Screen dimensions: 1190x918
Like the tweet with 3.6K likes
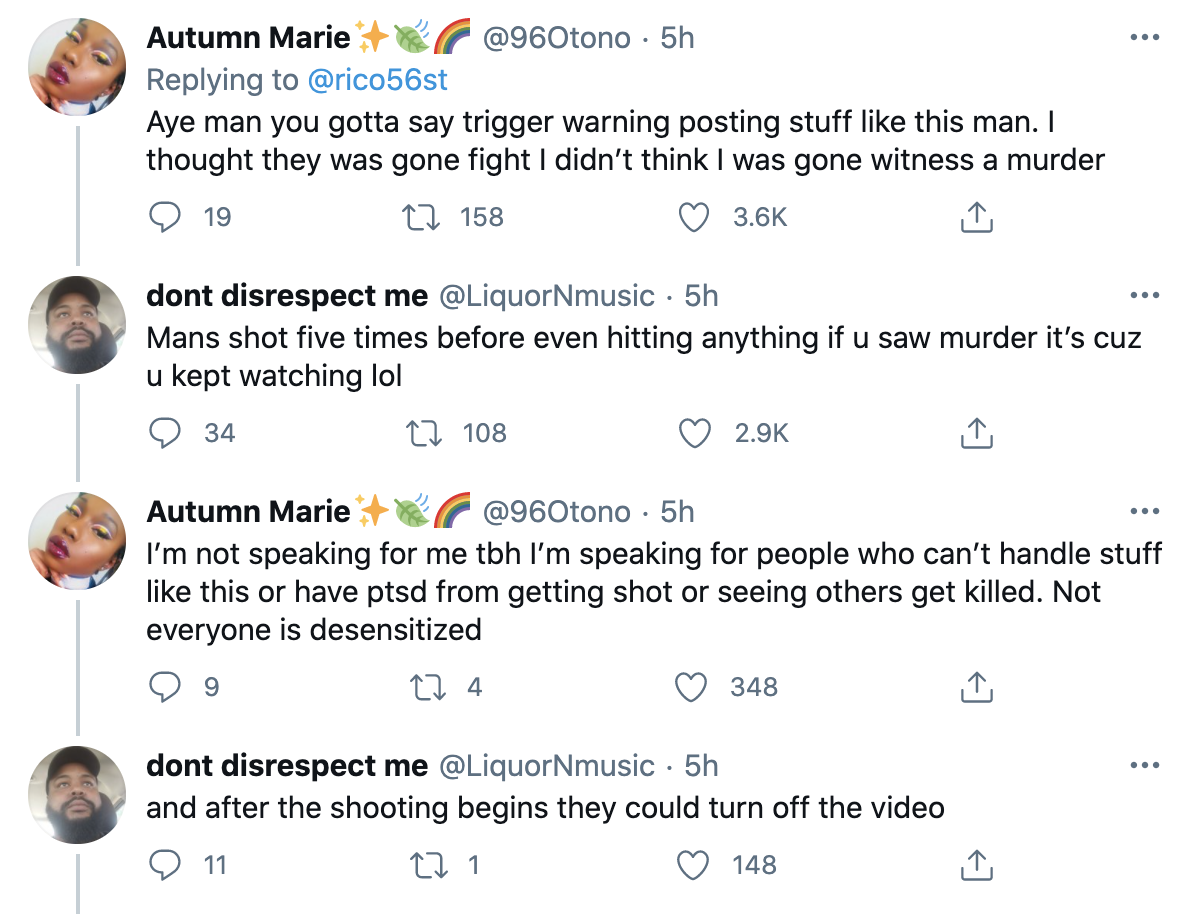[x=694, y=217]
